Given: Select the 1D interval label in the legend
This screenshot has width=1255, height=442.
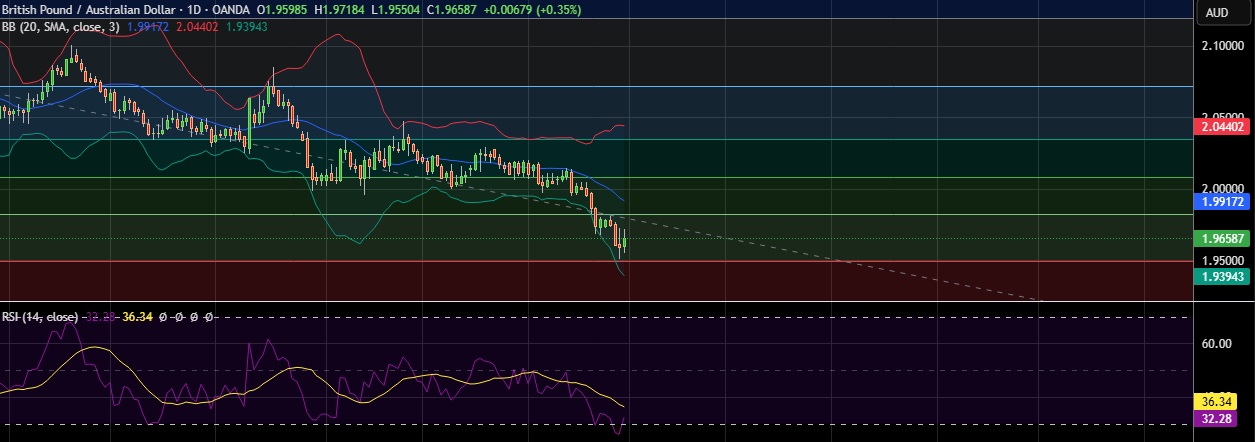Looking at the screenshot, I should click(182, 10).
